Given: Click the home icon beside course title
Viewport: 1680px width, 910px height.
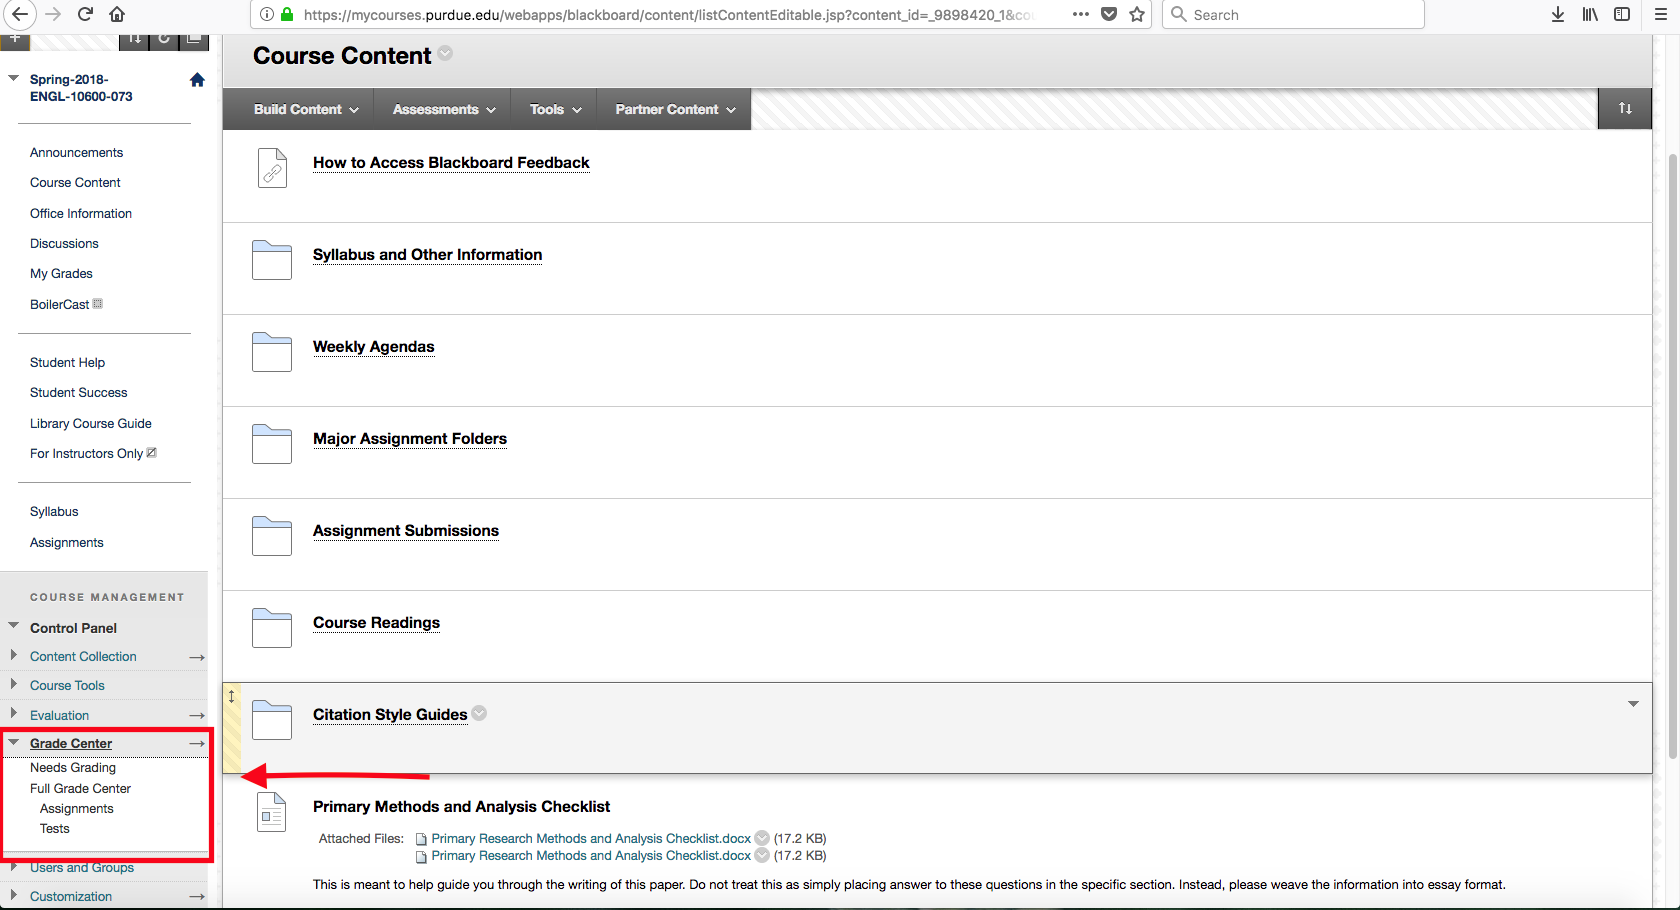Looking at the screenshot, I should (x=197, y=80).
